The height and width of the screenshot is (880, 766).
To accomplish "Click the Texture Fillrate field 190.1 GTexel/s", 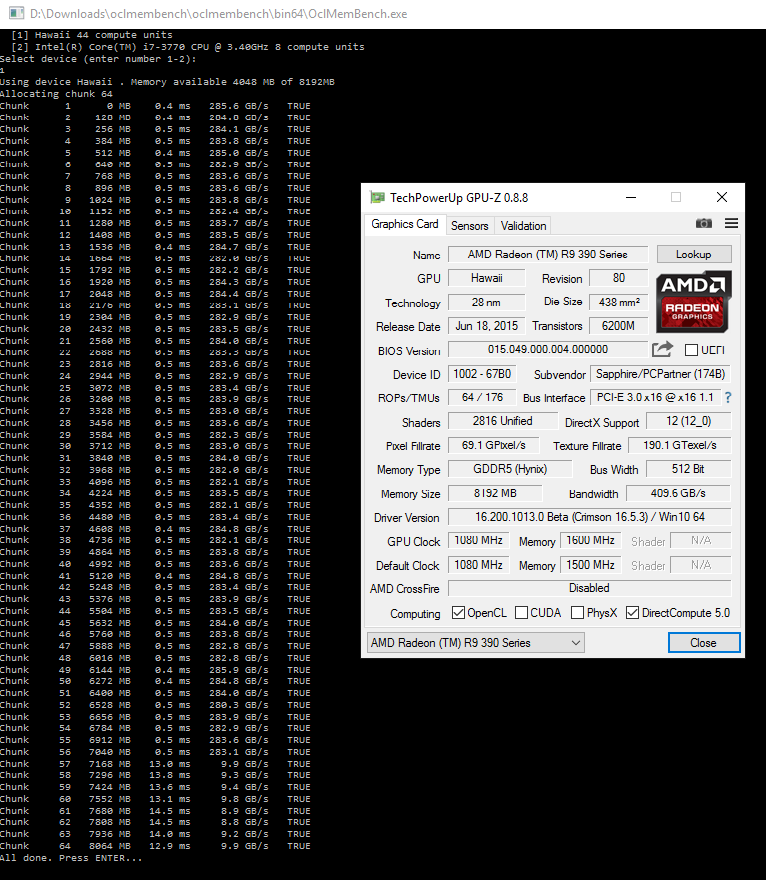I will (680, 445).
